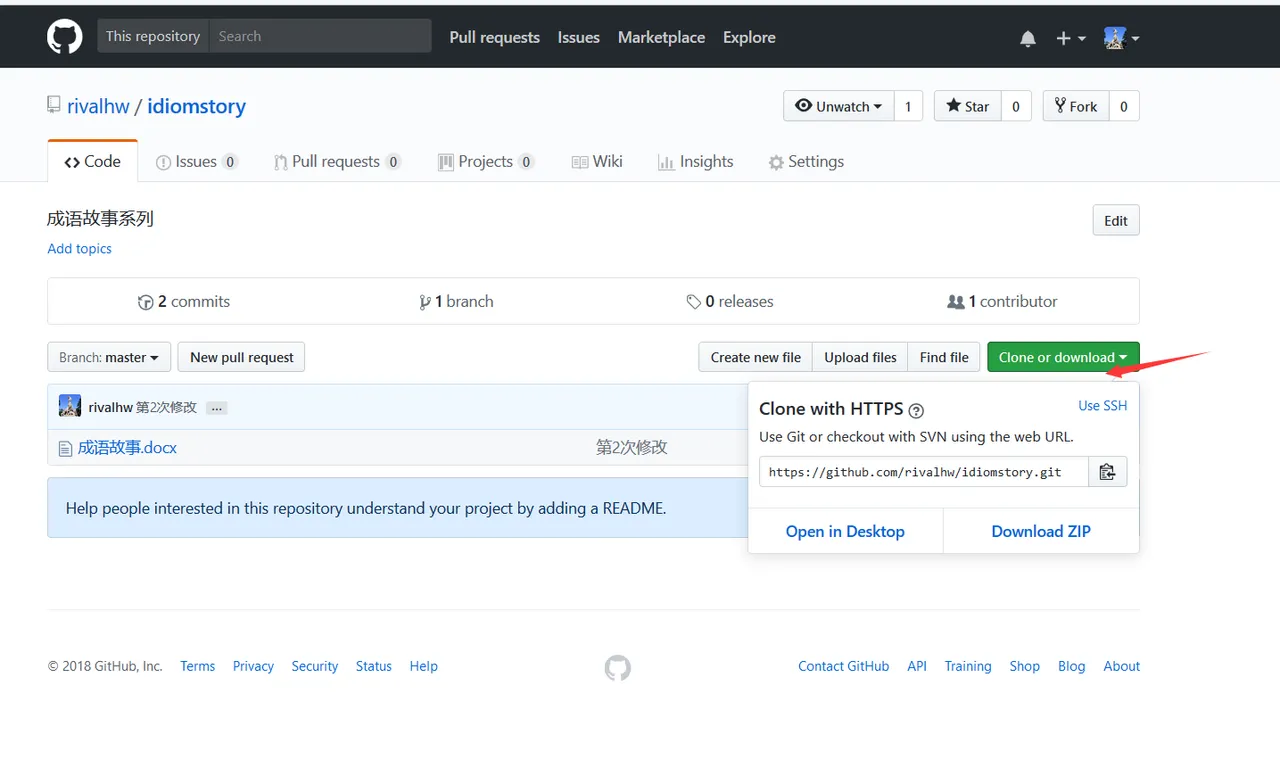Click the footer GitHub logo

click(x=618, y=667)
